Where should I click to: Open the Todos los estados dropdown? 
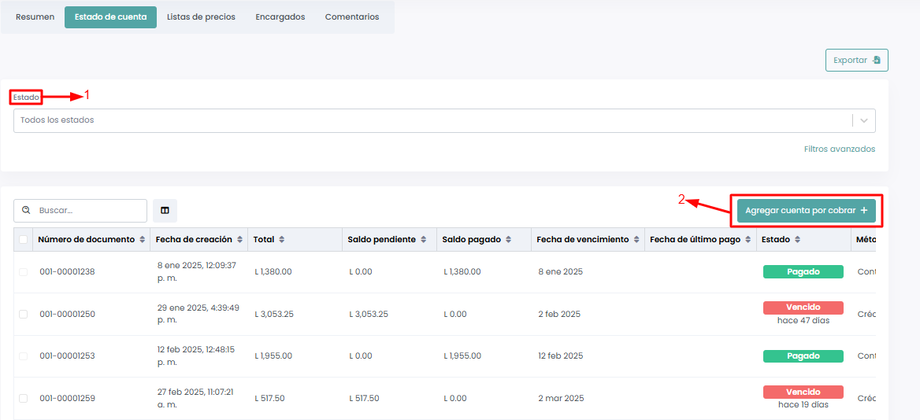point(430,120)
